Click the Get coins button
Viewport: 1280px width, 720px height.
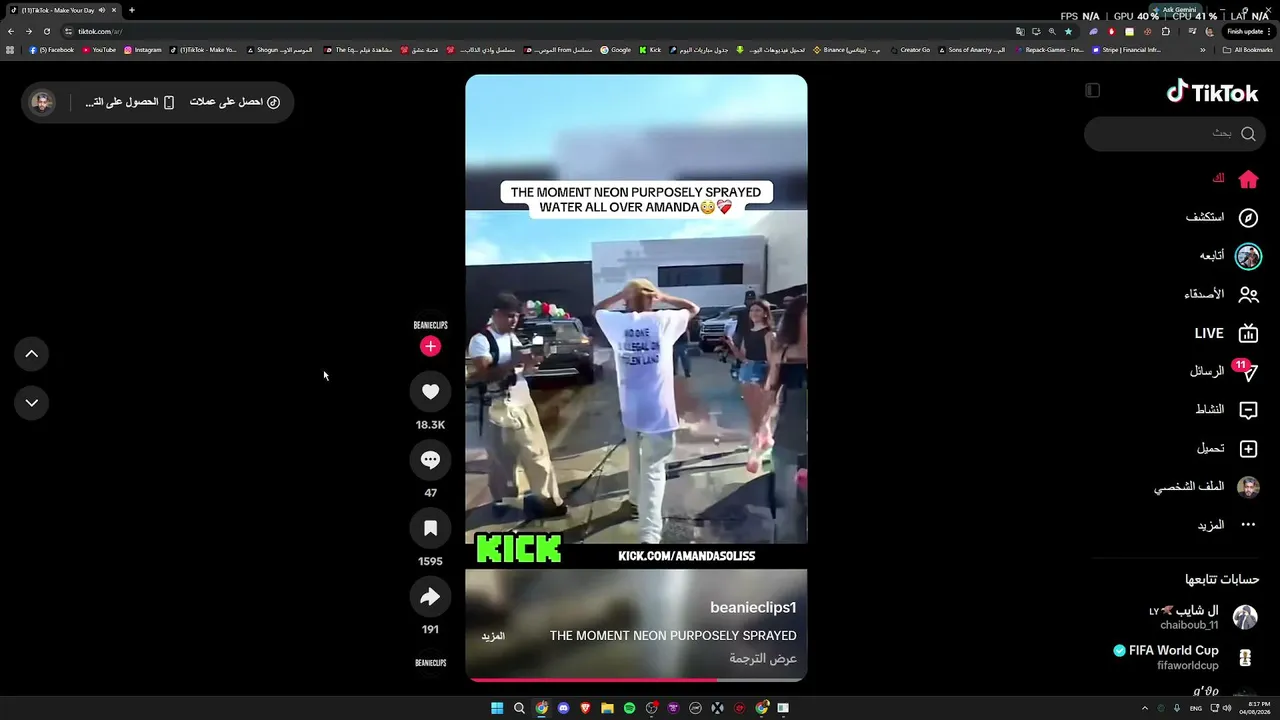234,102
